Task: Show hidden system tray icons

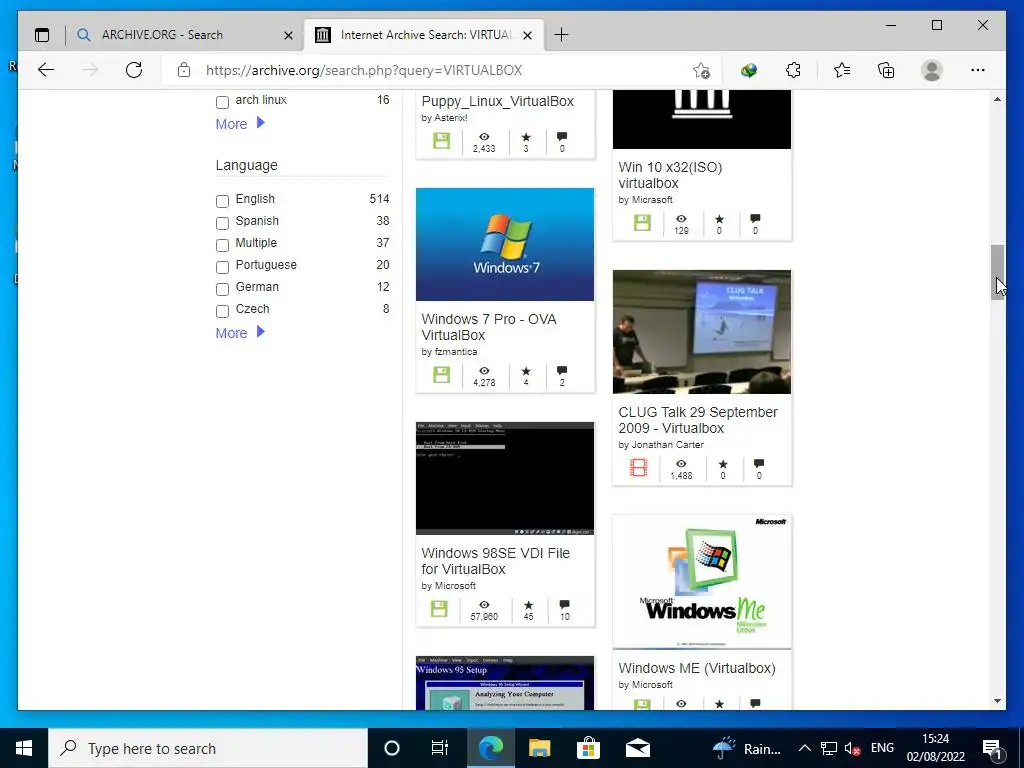Action: click(x=805, y=748)
